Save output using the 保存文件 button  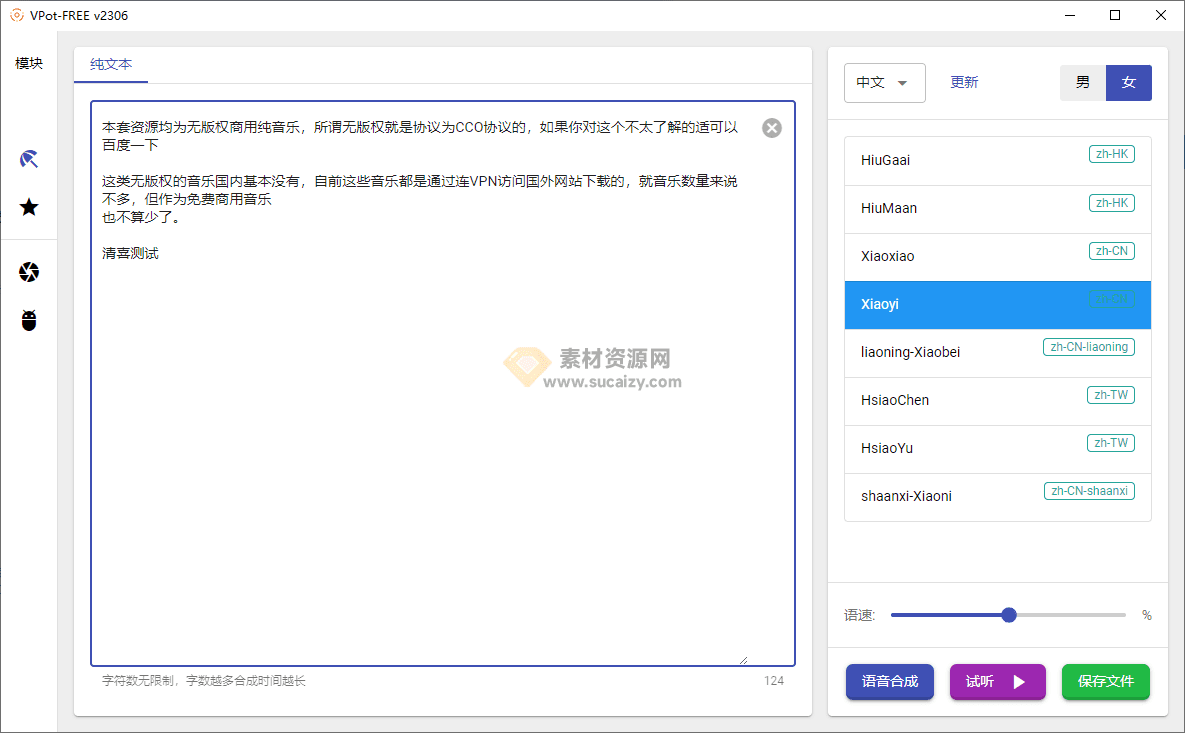click(1106, 681)
